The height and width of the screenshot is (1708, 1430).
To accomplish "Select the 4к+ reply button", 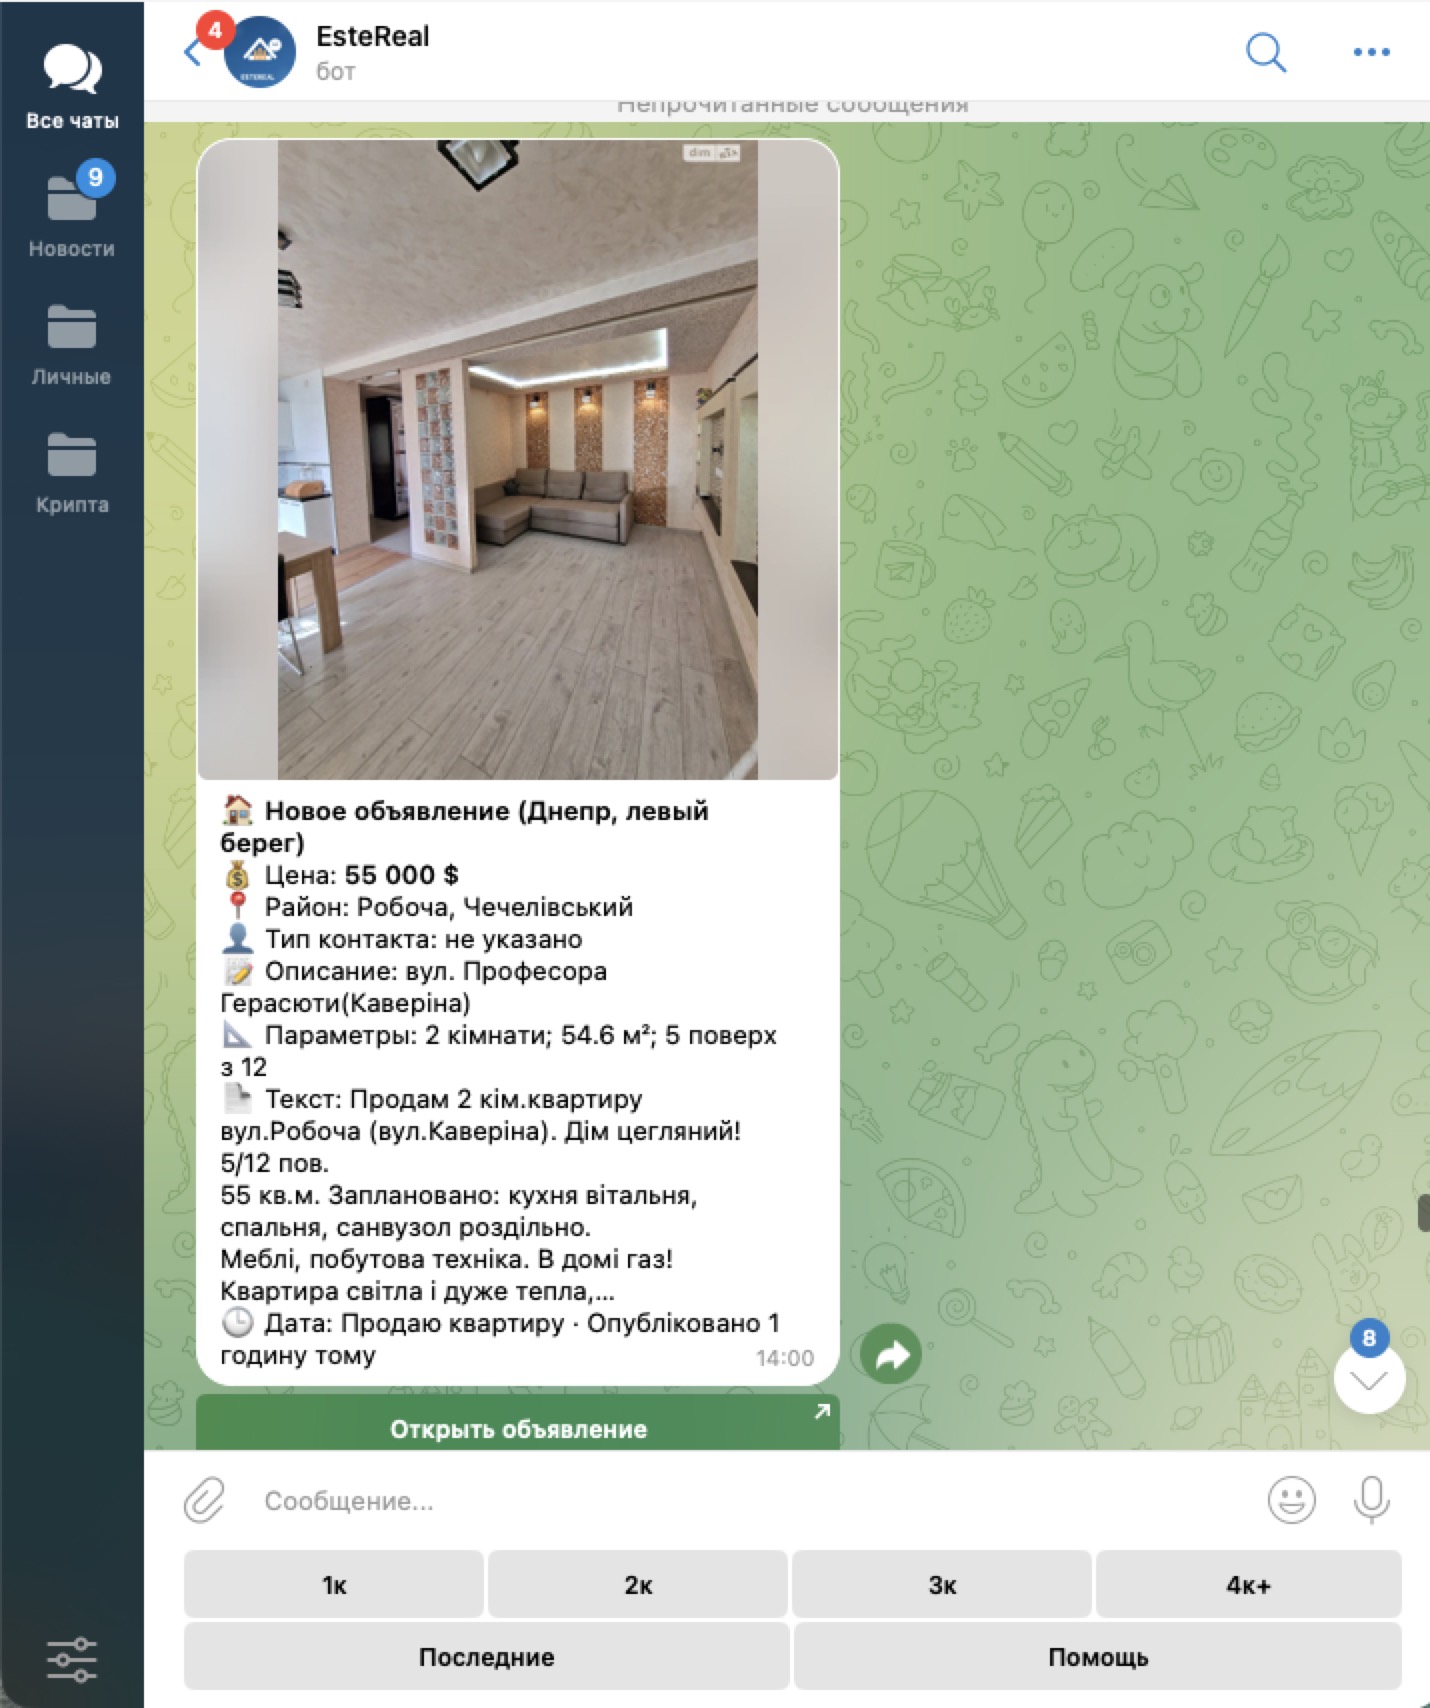I will pos(1248,1585).
